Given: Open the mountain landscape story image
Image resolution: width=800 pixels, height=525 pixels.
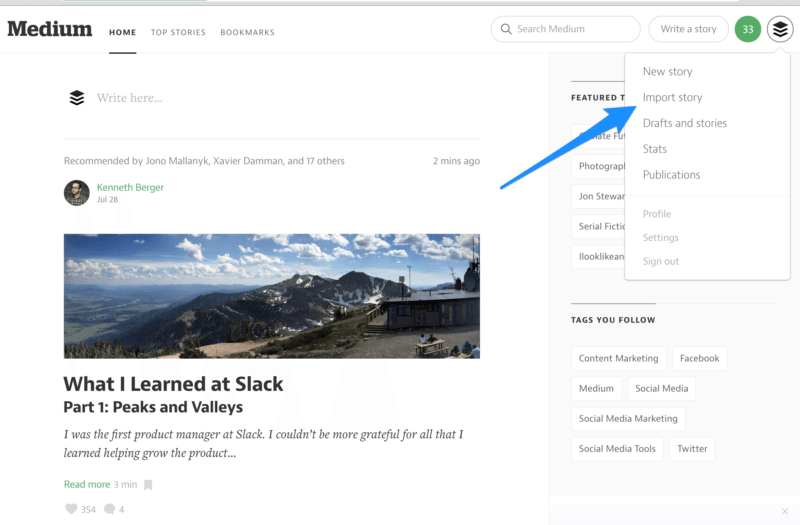Looking at the screenshot, I should 271,296.
